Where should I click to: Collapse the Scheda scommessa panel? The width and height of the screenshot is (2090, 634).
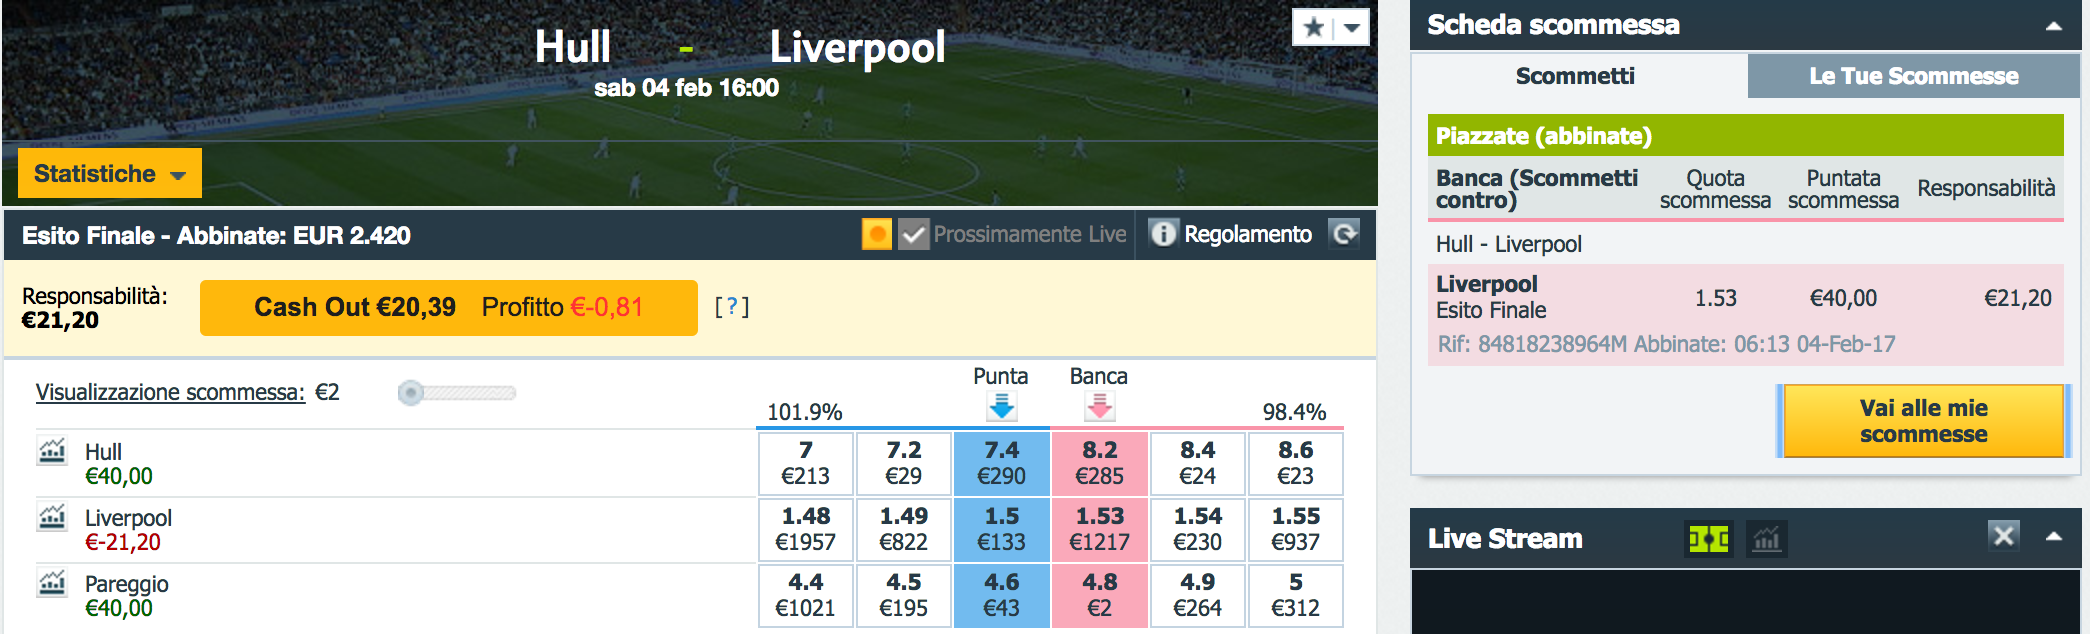(2054, 26)
